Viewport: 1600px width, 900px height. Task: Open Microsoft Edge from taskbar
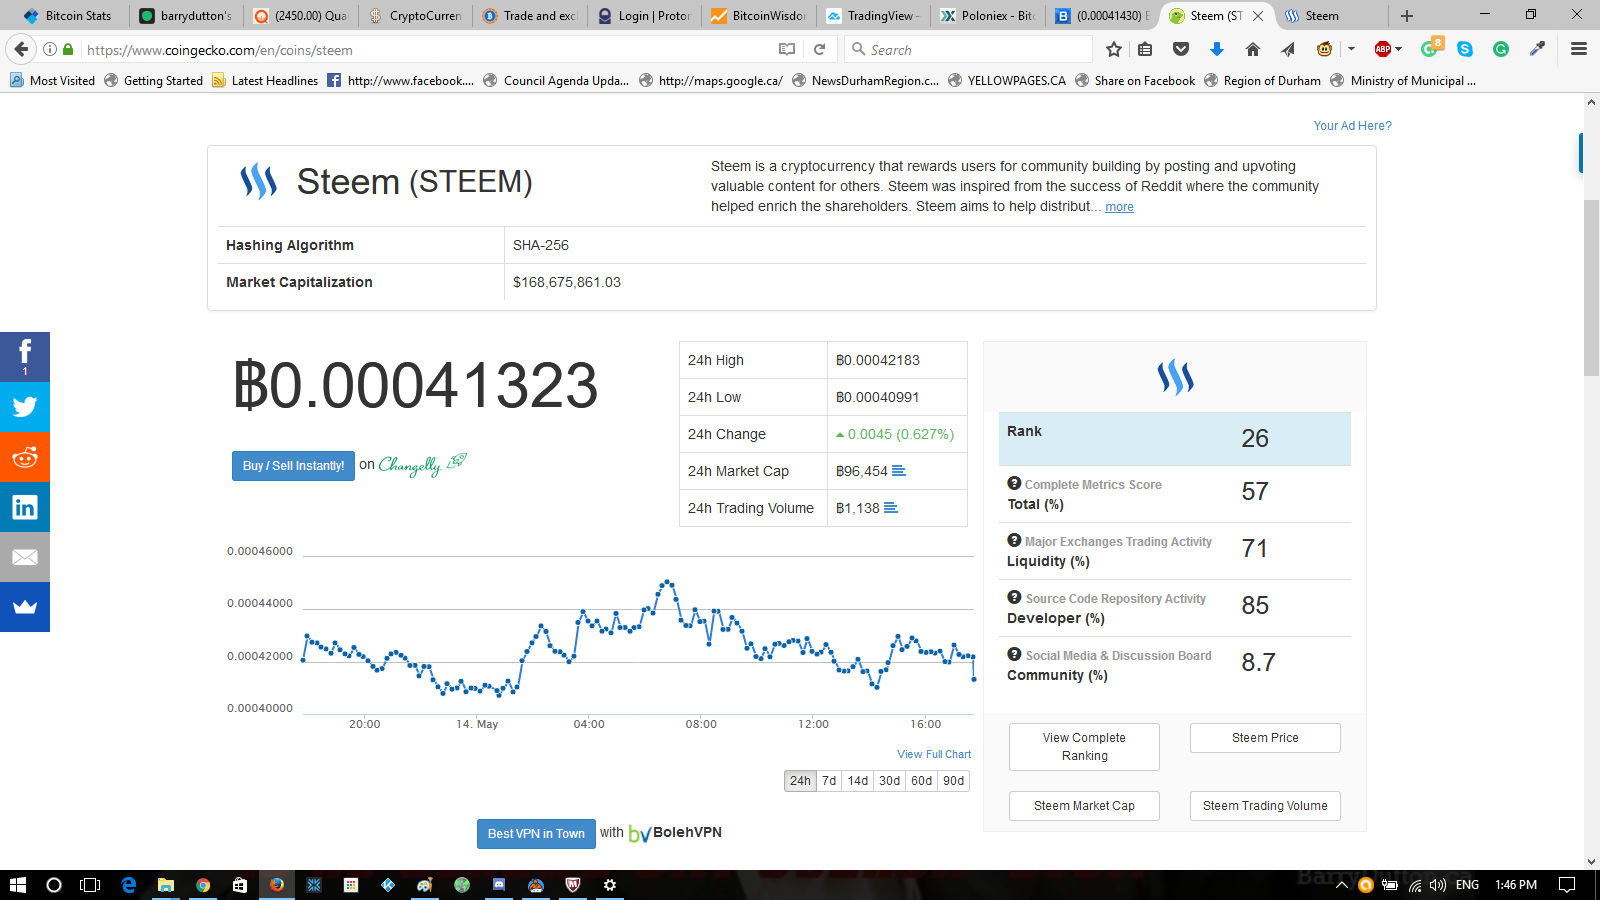(128, 885)
